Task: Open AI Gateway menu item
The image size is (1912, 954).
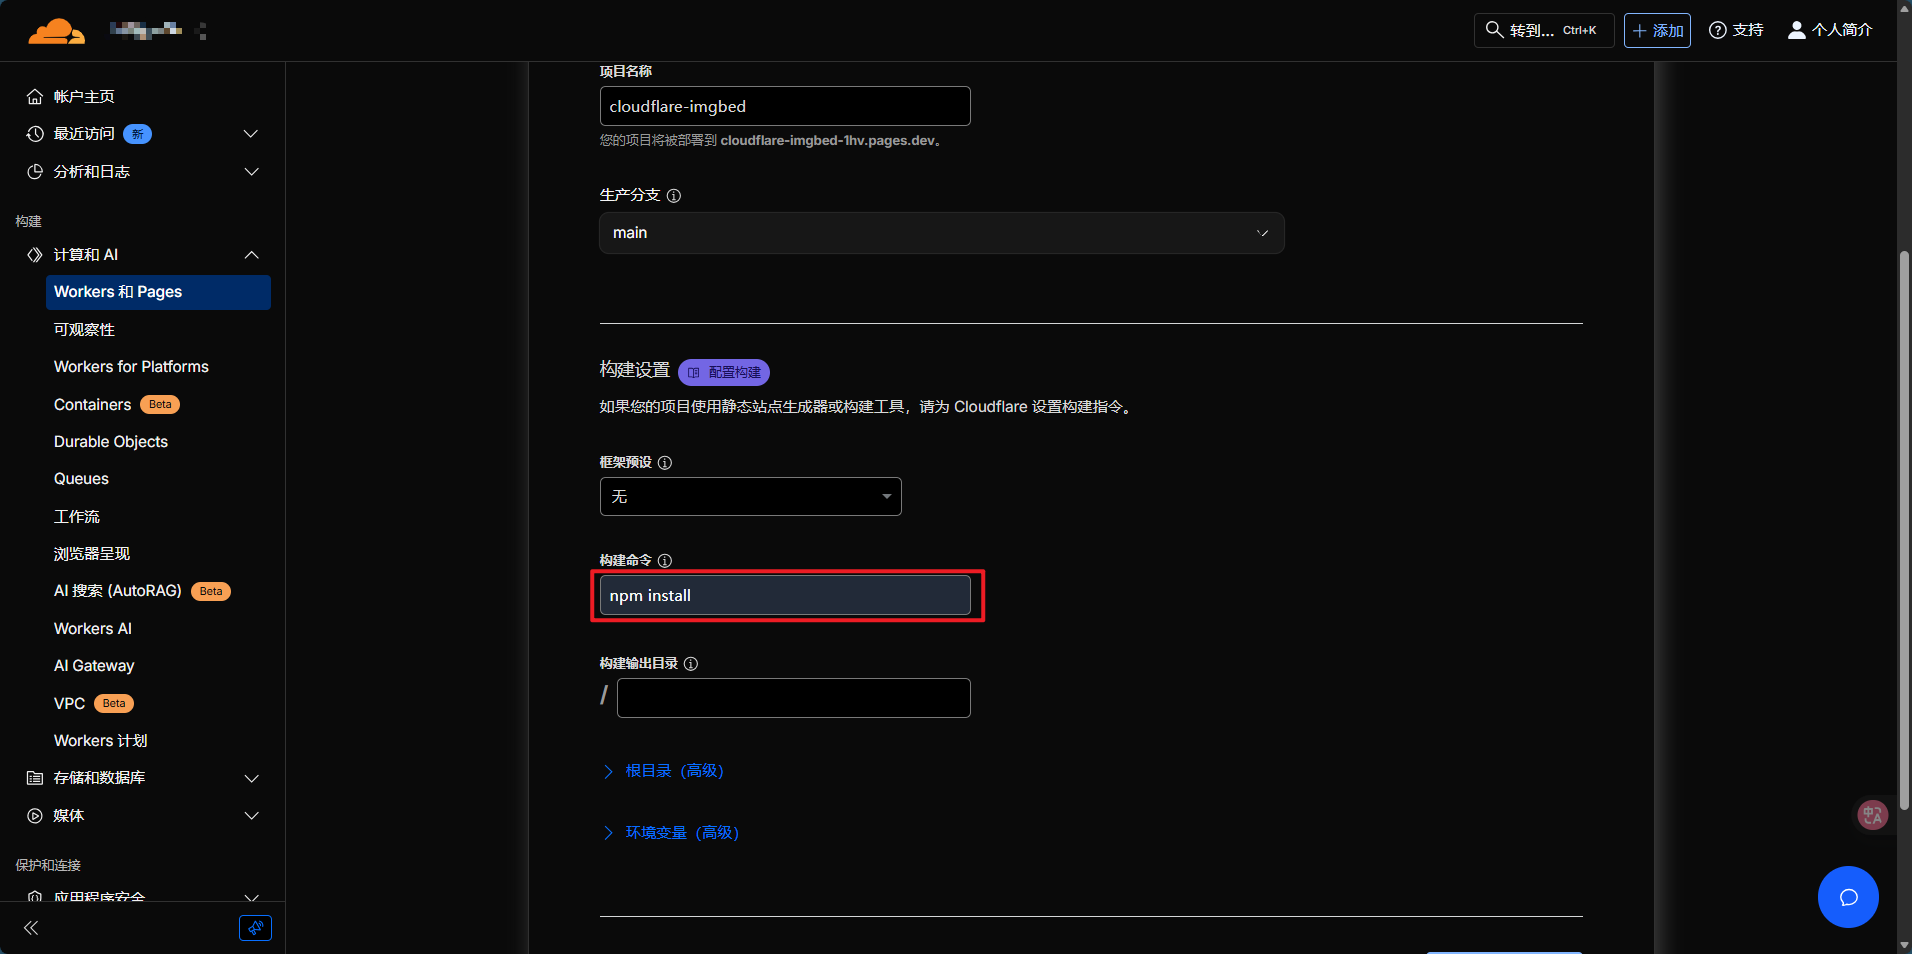Action: (94, 666)
